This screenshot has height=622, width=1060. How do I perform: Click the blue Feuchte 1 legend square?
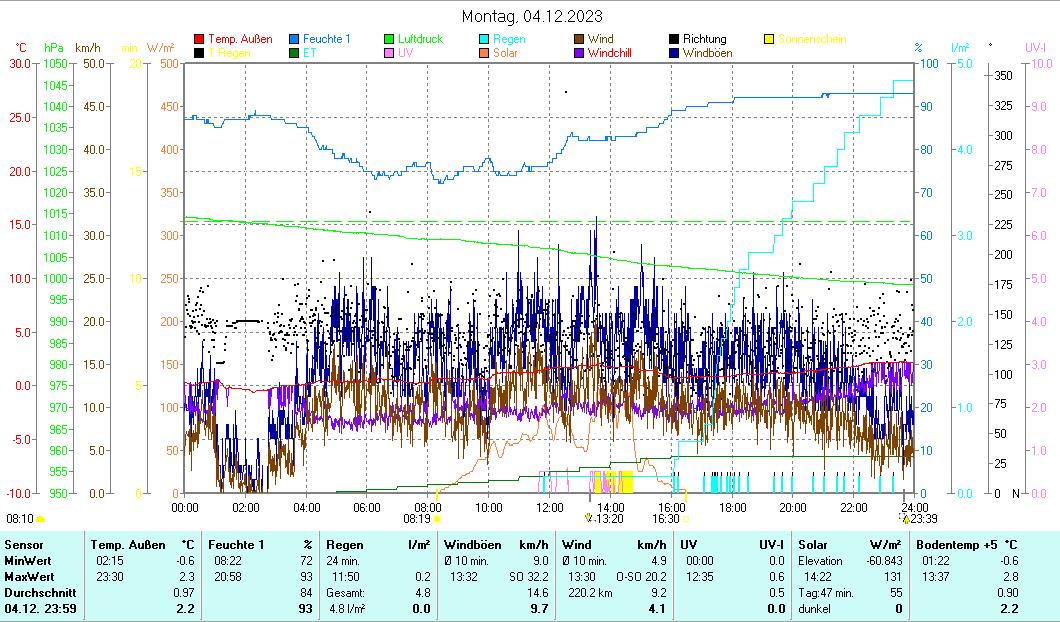pos(295,39)
